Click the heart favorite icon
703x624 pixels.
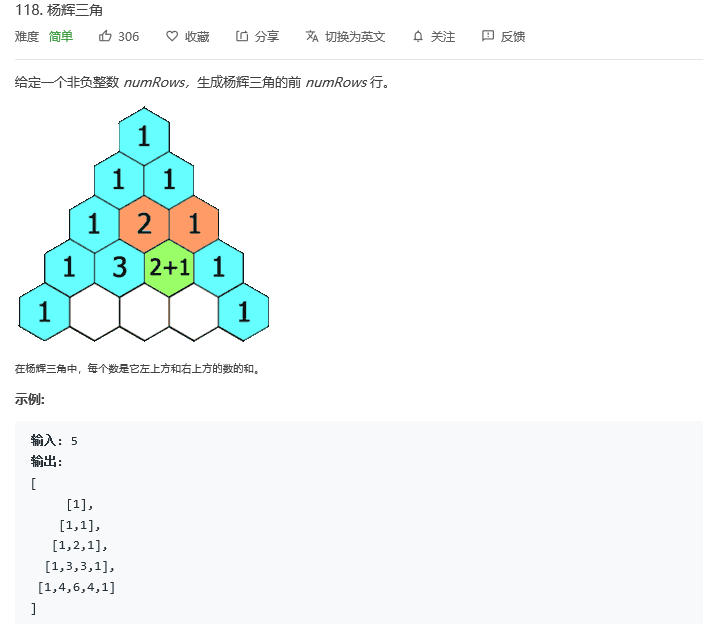tap(172, 36)
